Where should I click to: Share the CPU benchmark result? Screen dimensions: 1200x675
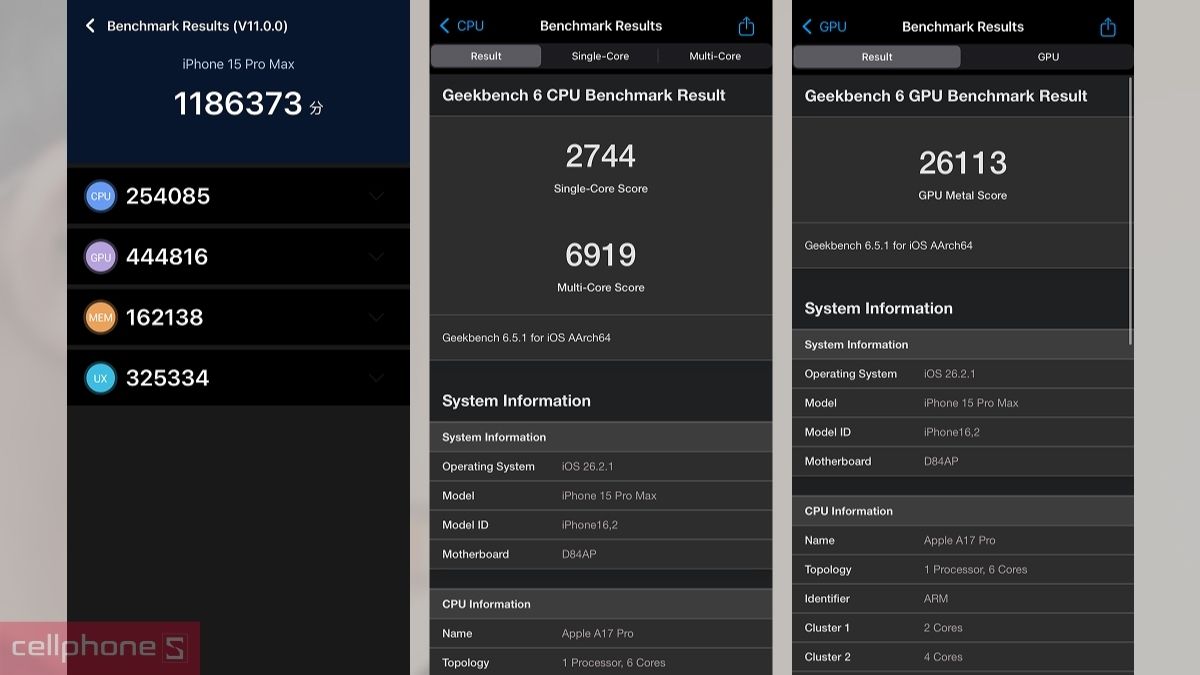pos(746,26)
